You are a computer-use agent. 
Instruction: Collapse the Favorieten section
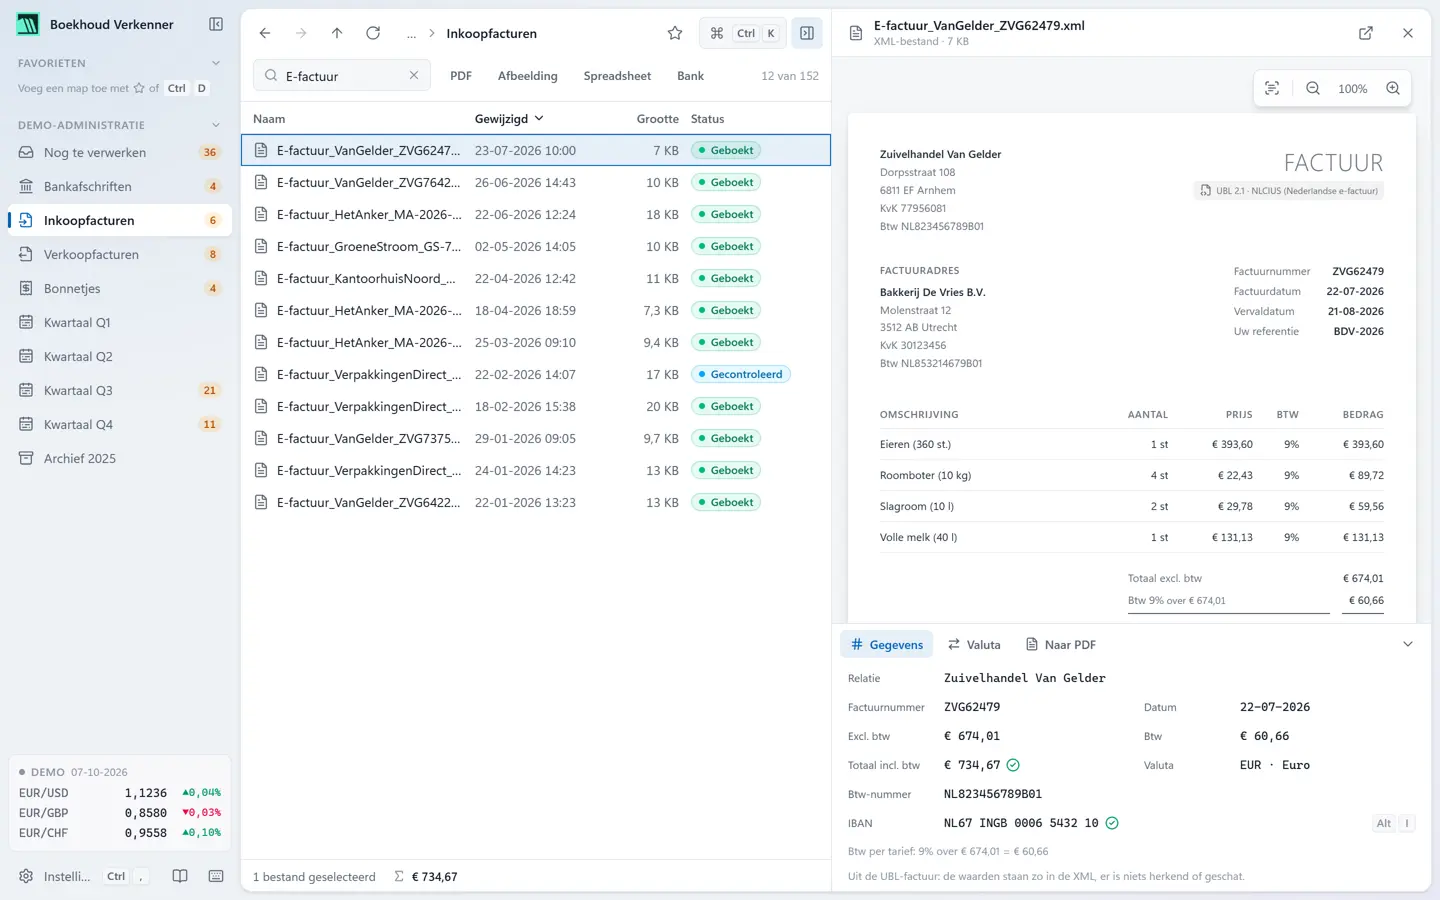[x=216, y=63]
